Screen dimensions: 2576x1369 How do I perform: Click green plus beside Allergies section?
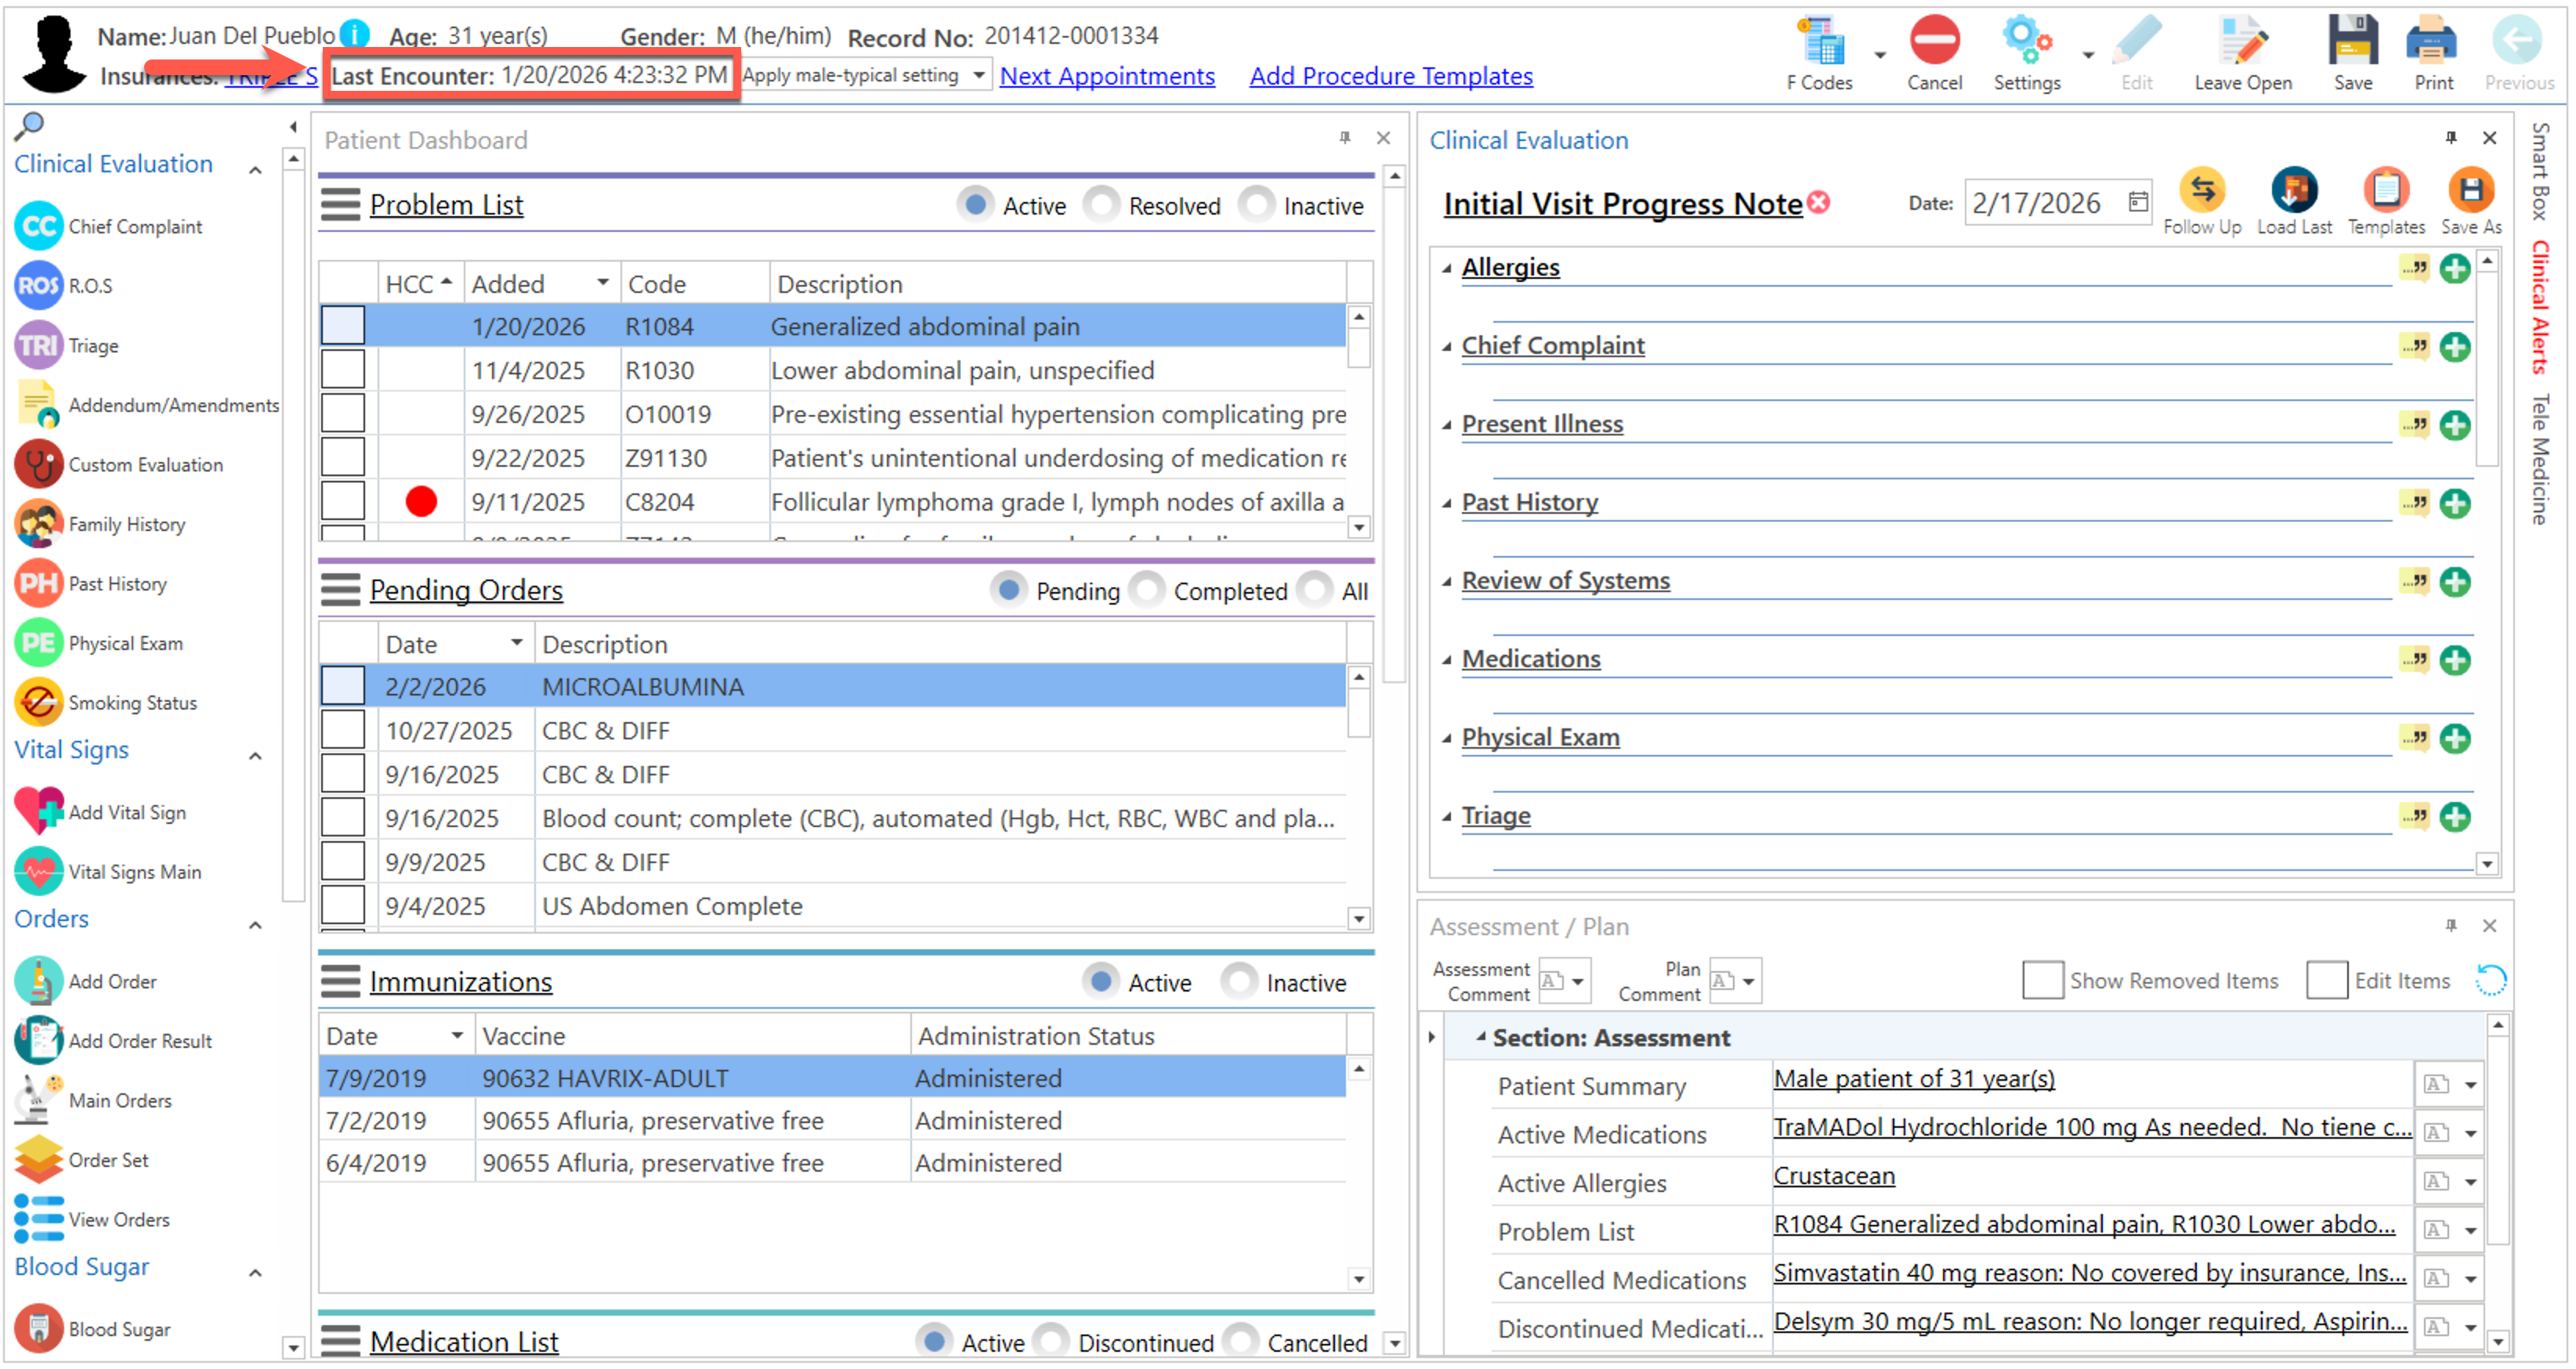point(2455,268)
